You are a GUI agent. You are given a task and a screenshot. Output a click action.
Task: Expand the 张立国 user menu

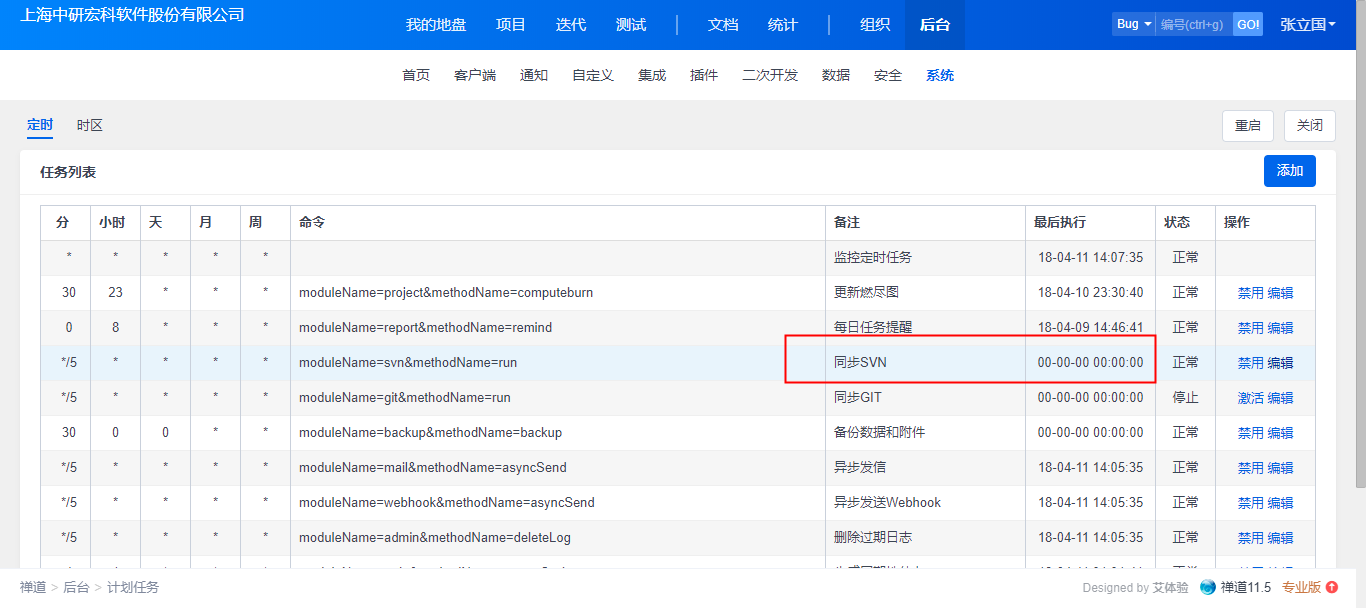(x=1308, y=25)
